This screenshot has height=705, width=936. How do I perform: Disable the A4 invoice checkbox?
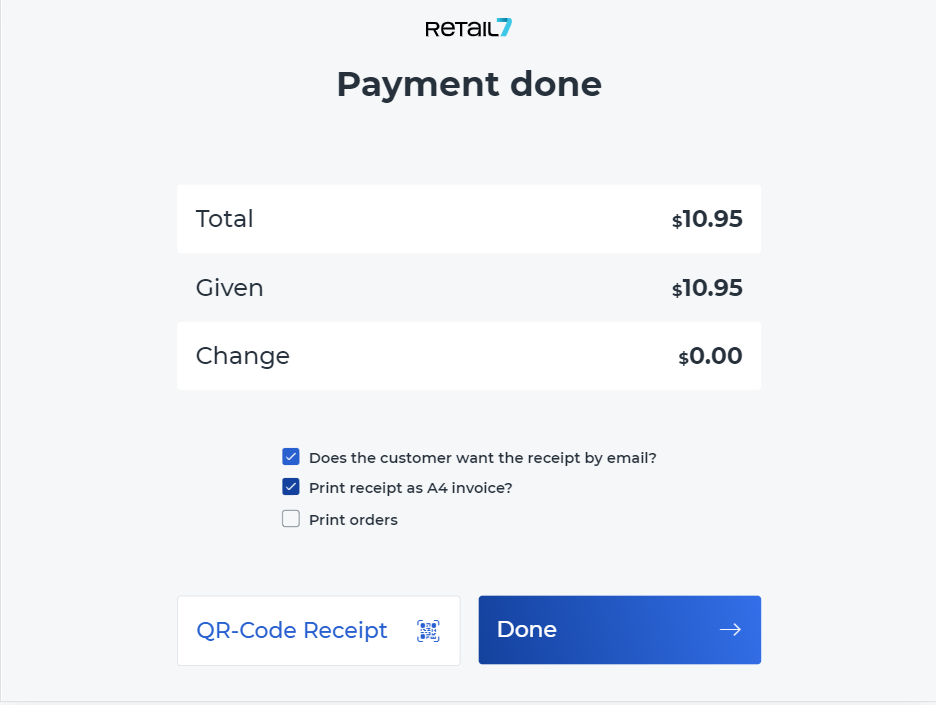[x=291, y=488]
